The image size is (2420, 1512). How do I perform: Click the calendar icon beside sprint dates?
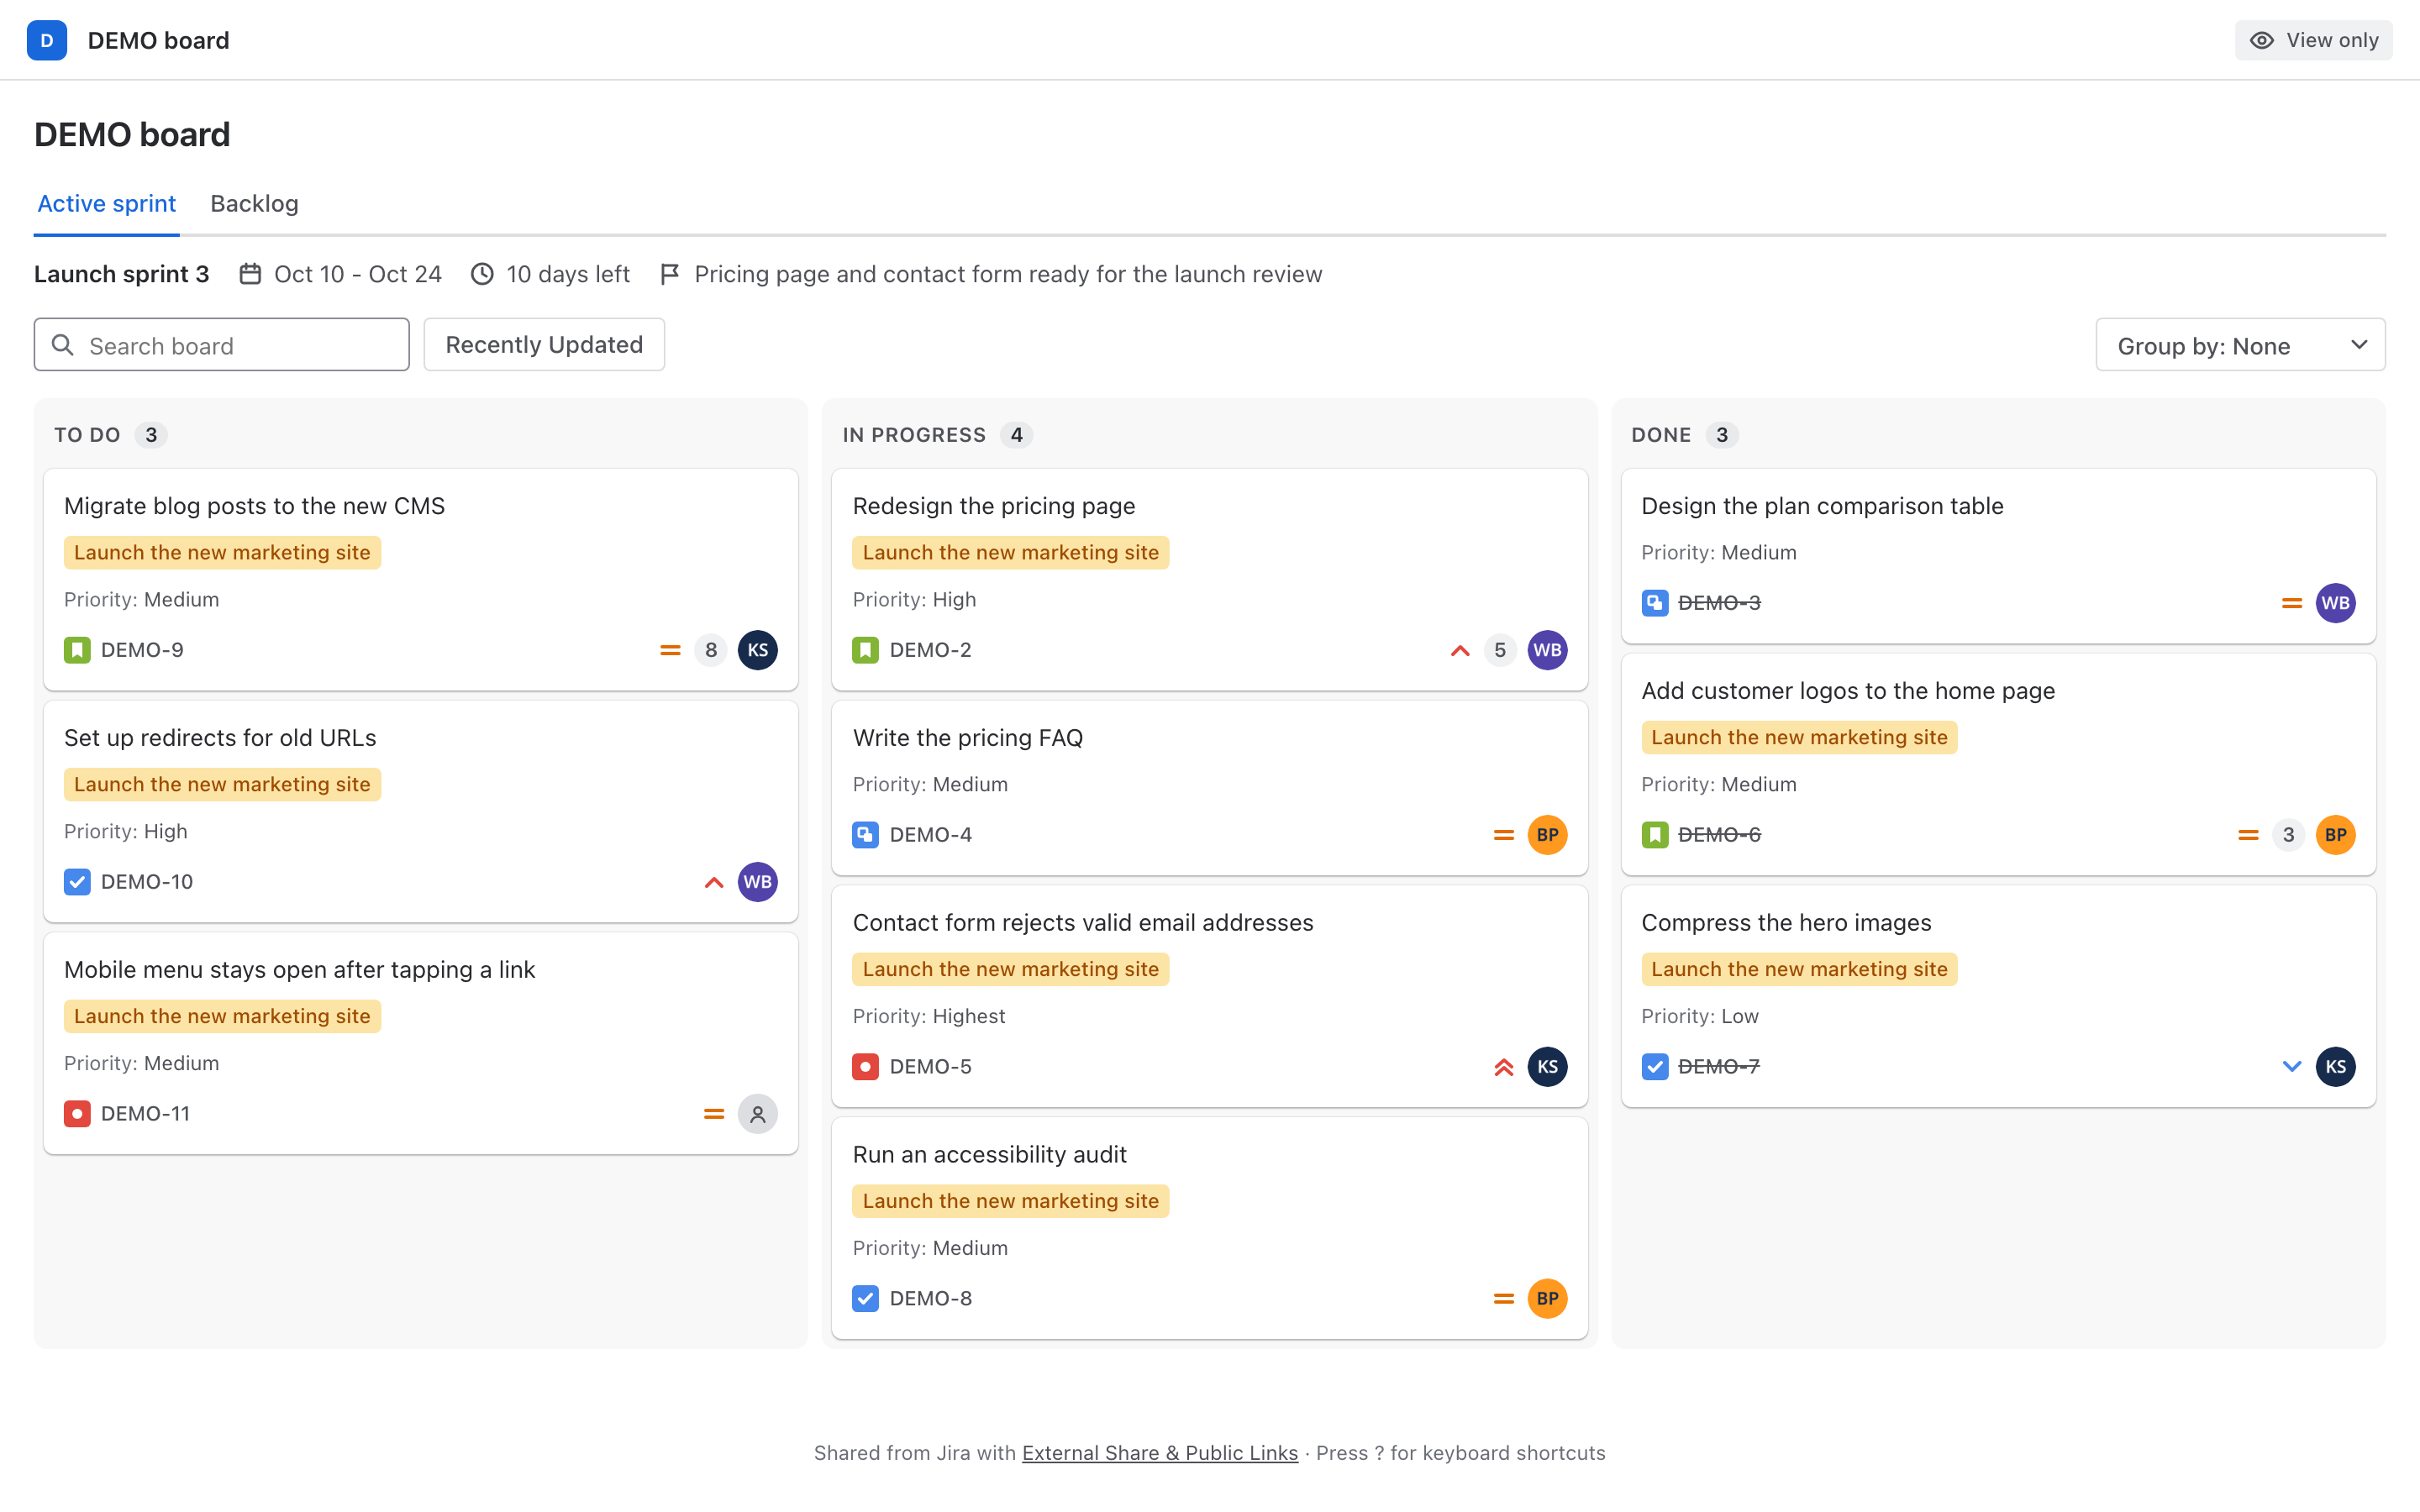(x=250, y=274)
